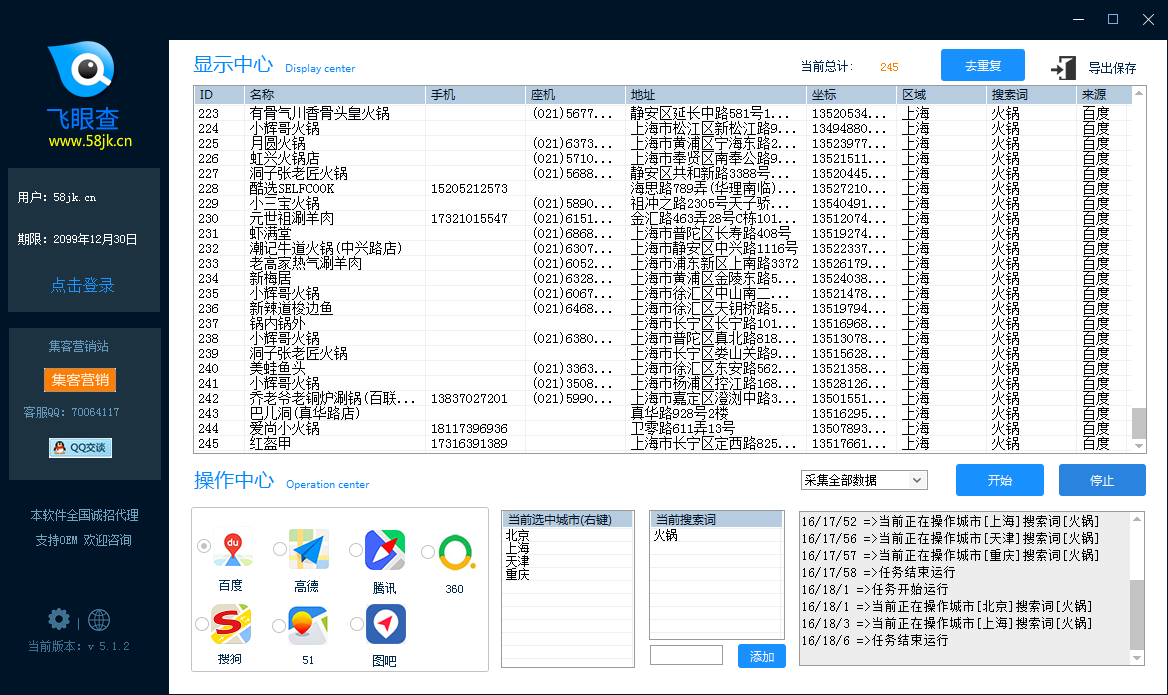Image resolution: width=1168 pixels, height=695 pixels.
Task: Click the 360 map source icon
Action: pos(457,553)
